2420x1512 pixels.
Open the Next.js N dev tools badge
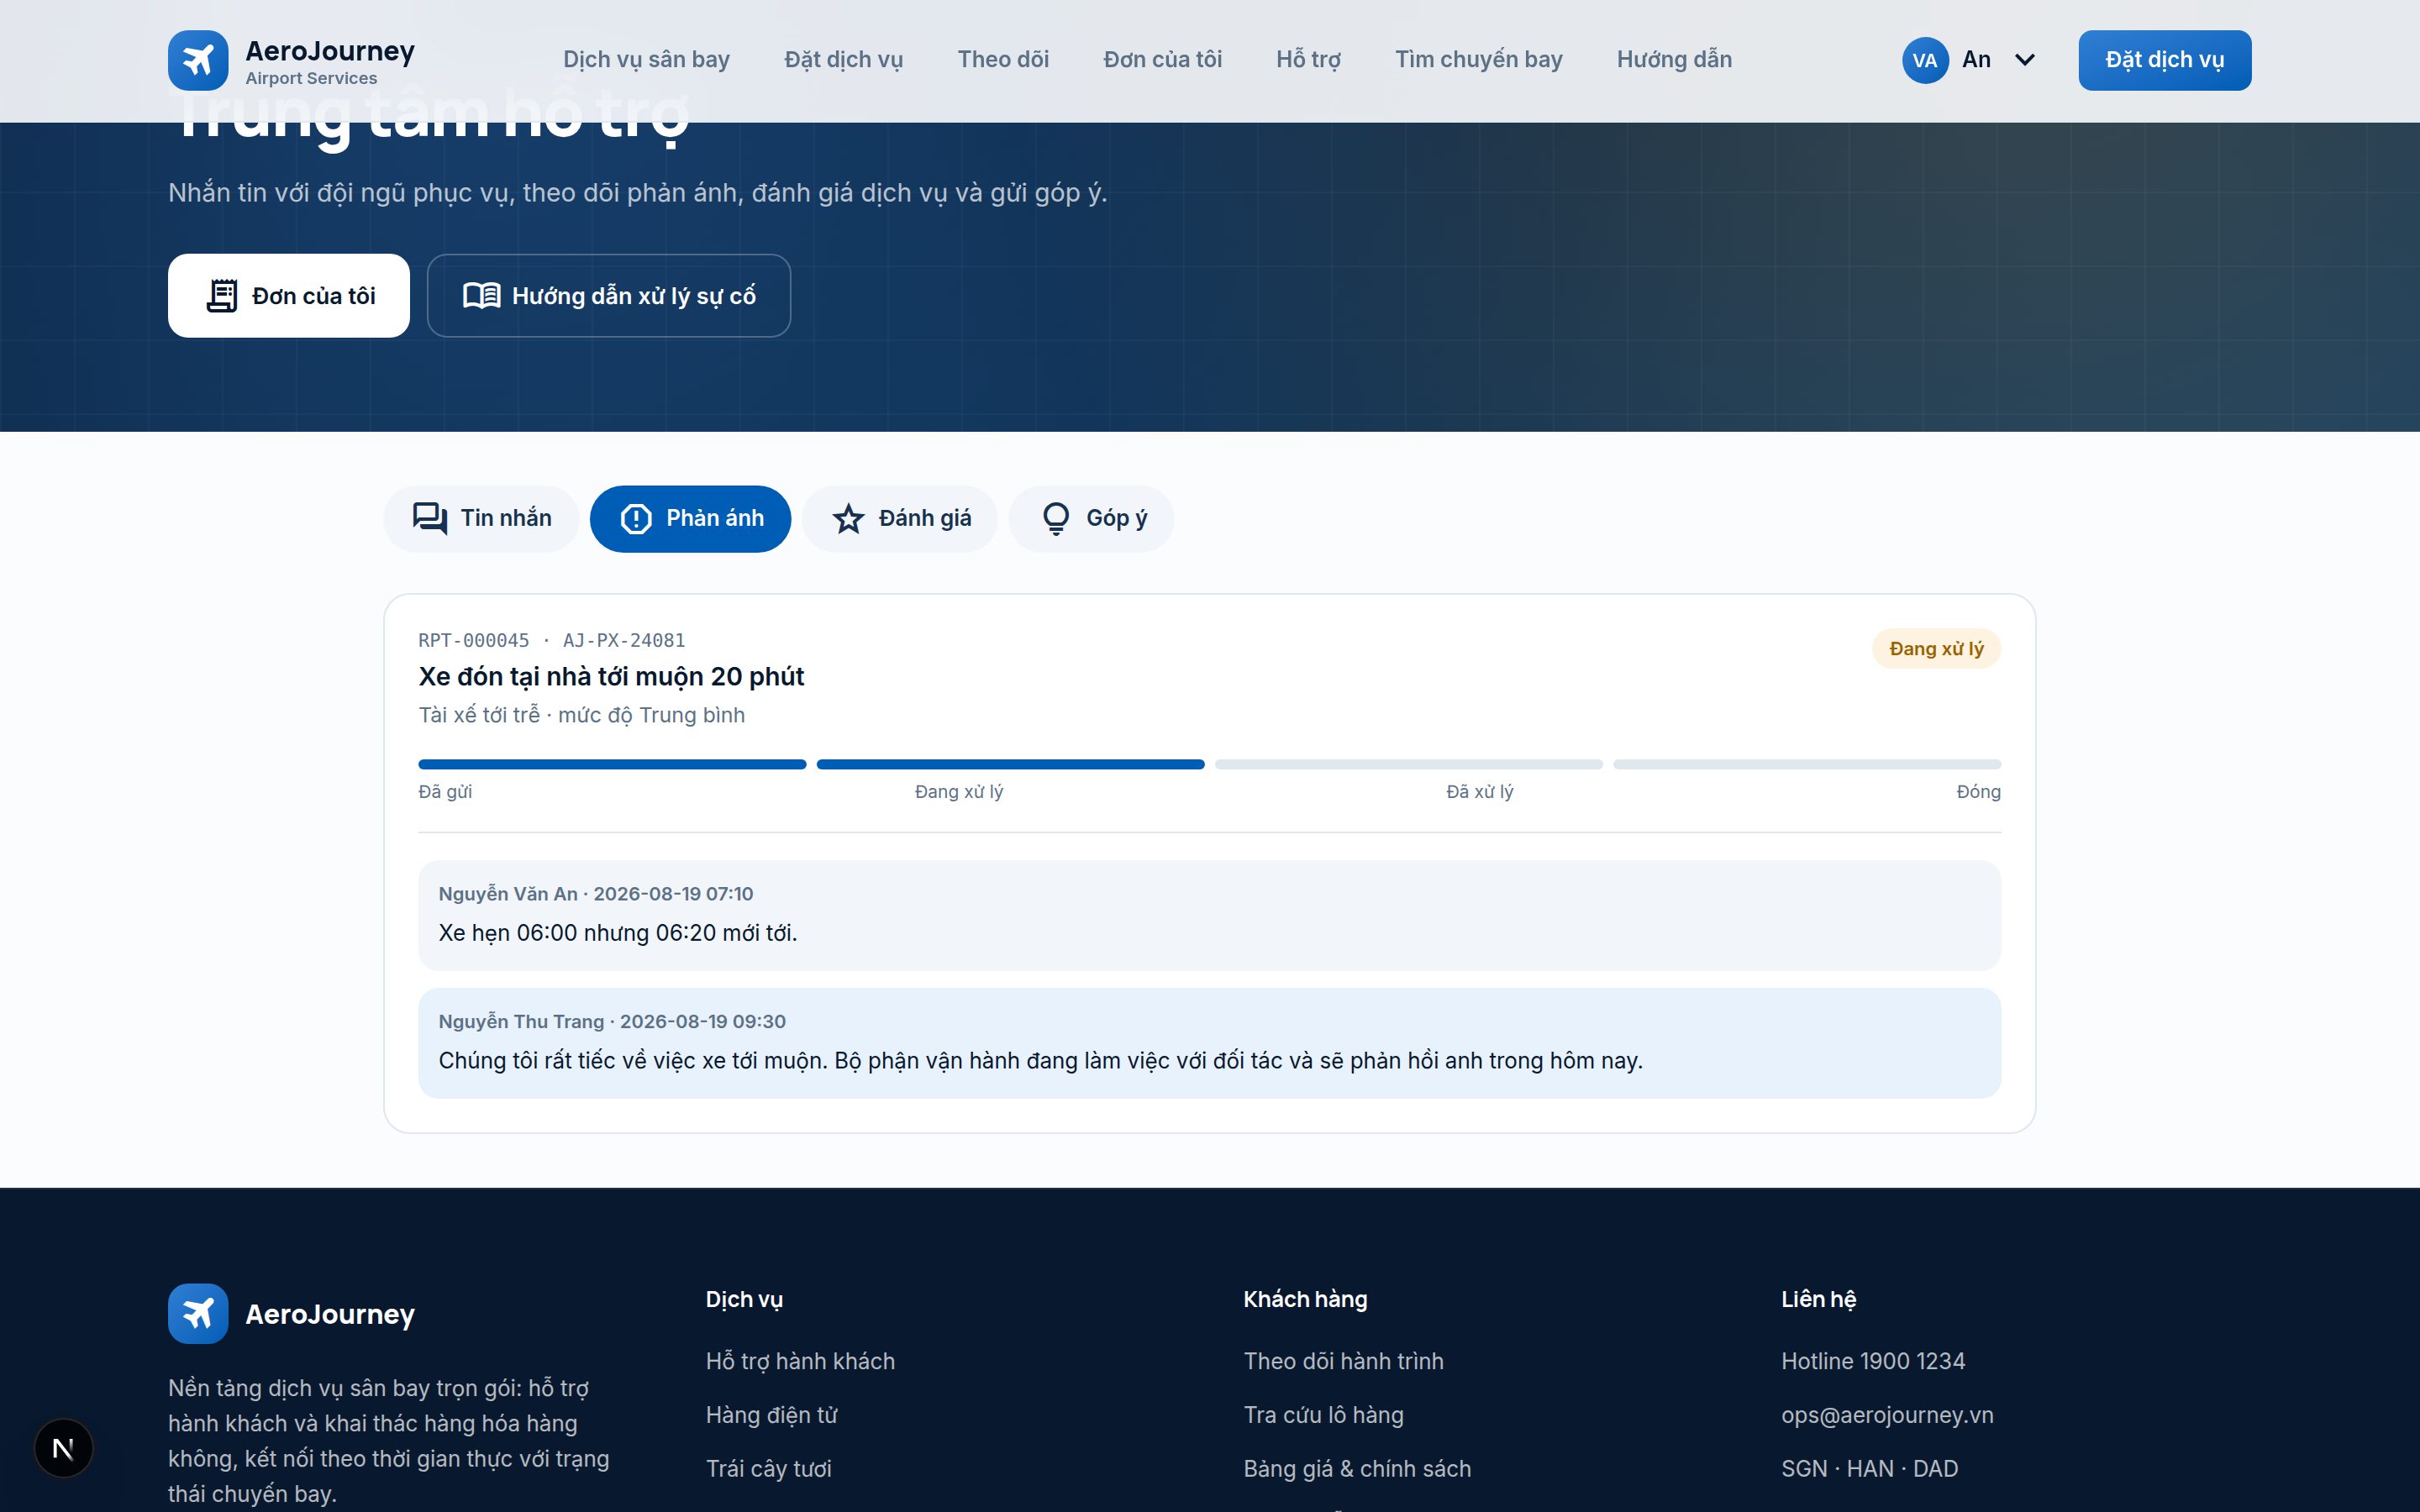tap(63, 1448)
